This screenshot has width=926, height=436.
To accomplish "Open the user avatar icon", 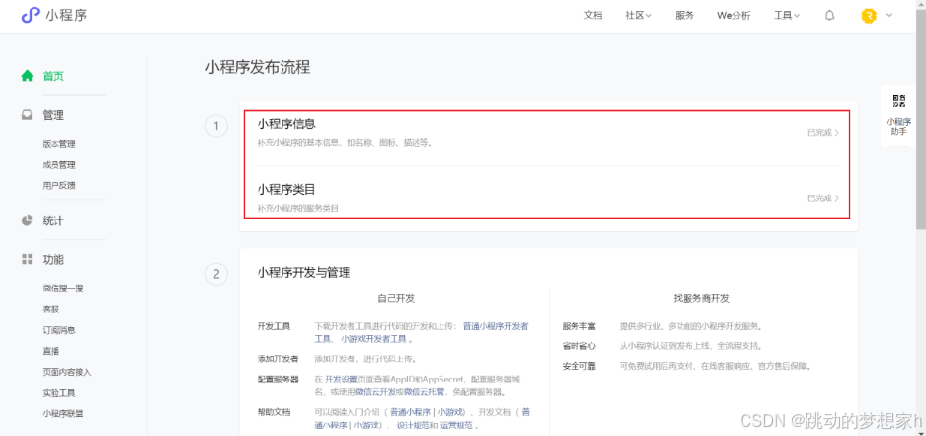I will click(x=869, y=16).
